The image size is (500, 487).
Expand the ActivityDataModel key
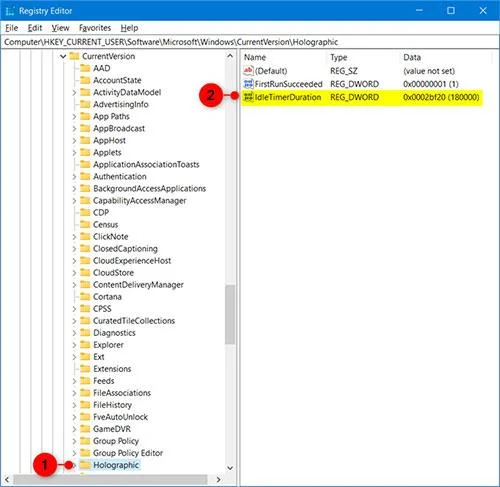(x=74, y=93)
